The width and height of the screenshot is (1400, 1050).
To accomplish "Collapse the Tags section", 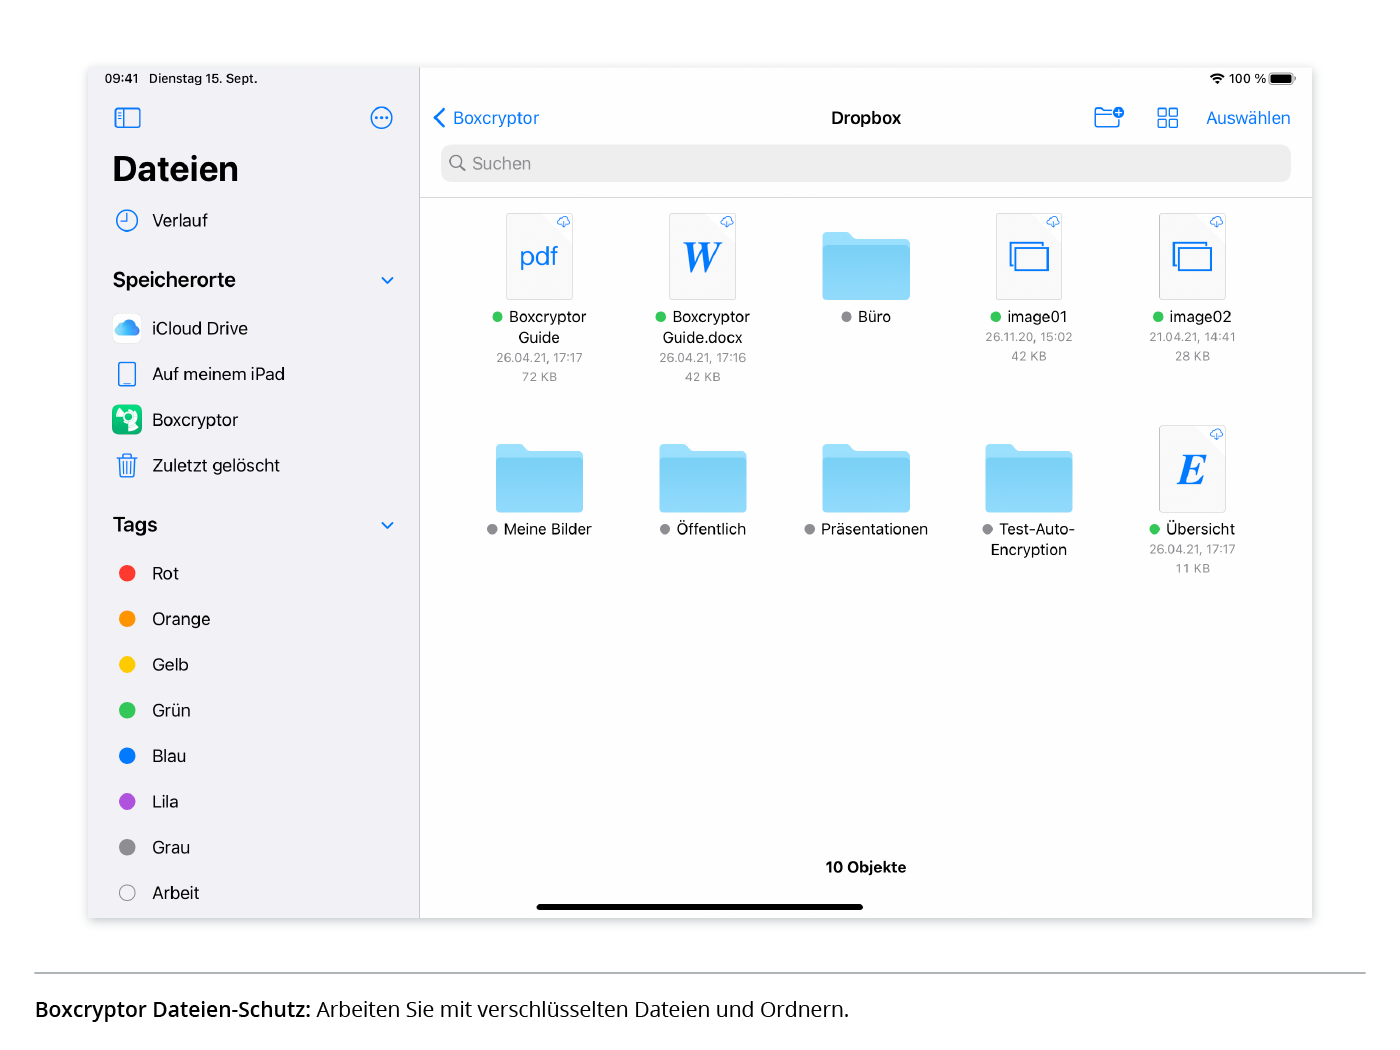I will point(387,525).
